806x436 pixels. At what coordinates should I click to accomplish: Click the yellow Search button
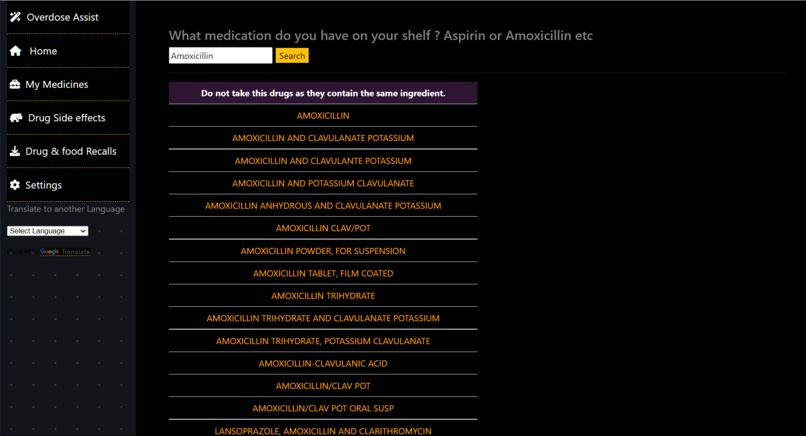click(292, 56)
